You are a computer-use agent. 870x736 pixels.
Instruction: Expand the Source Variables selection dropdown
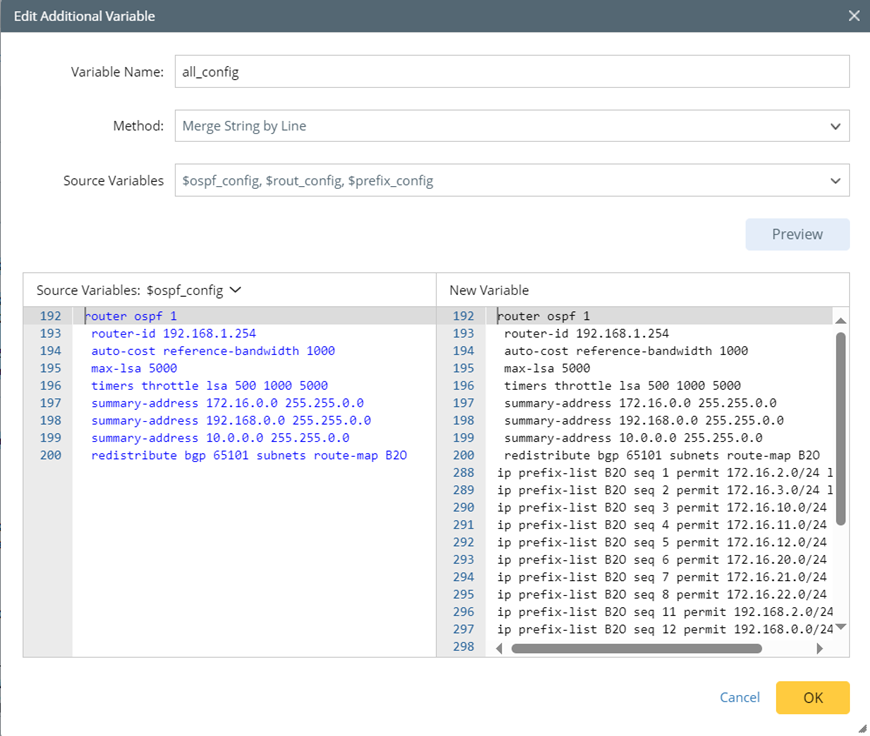click(511, 181)
